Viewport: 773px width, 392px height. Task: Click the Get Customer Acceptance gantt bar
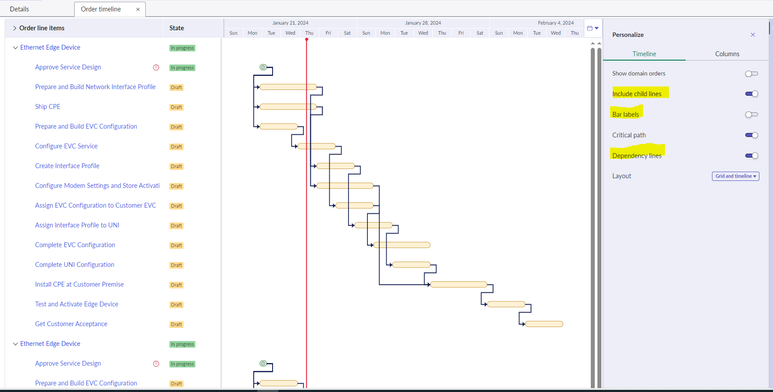(x=544, y=324)
